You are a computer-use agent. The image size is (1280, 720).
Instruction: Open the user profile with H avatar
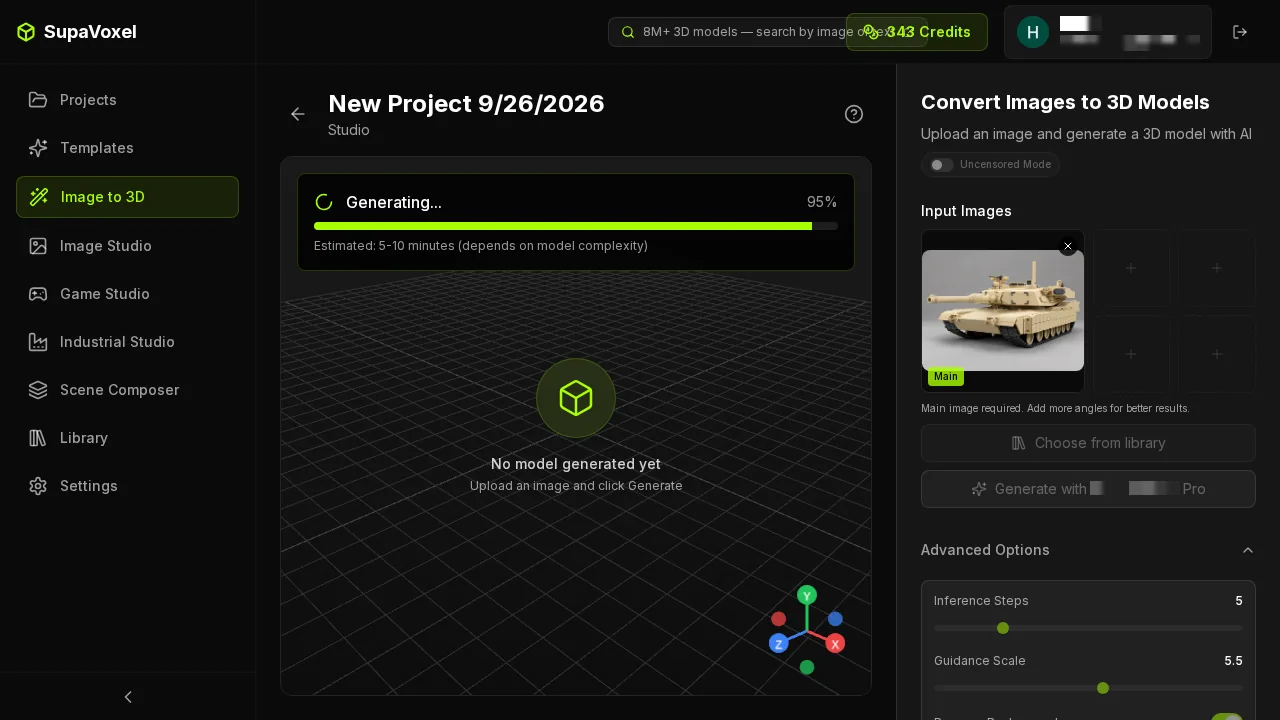[x=1108, y=32]
